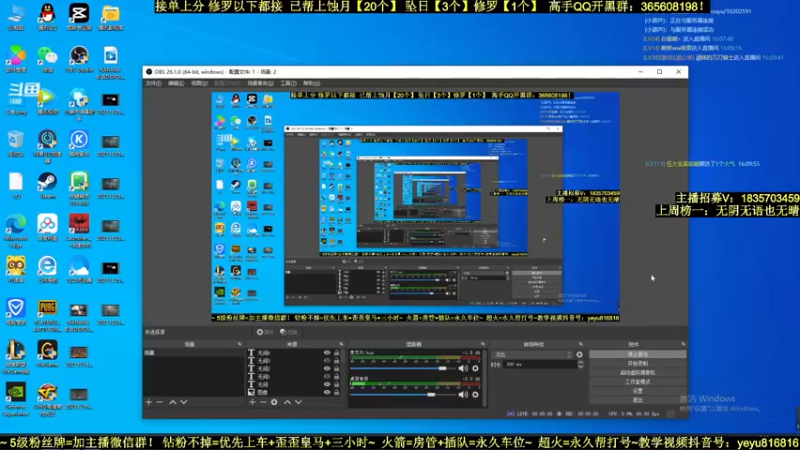Screen dimensions: 800x450
Task: Open Recycle Bin on desktop
Action: 16,143
